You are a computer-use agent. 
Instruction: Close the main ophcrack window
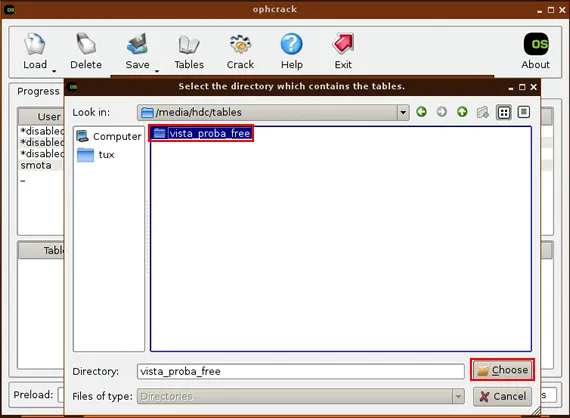tap(562, 10)
